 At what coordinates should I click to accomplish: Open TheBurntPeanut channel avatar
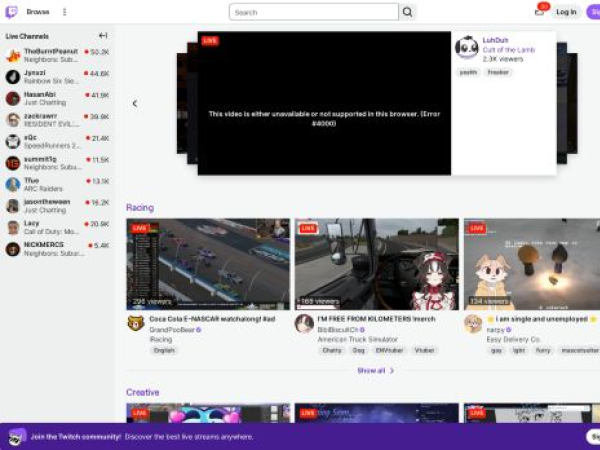[x=13, y=55]
